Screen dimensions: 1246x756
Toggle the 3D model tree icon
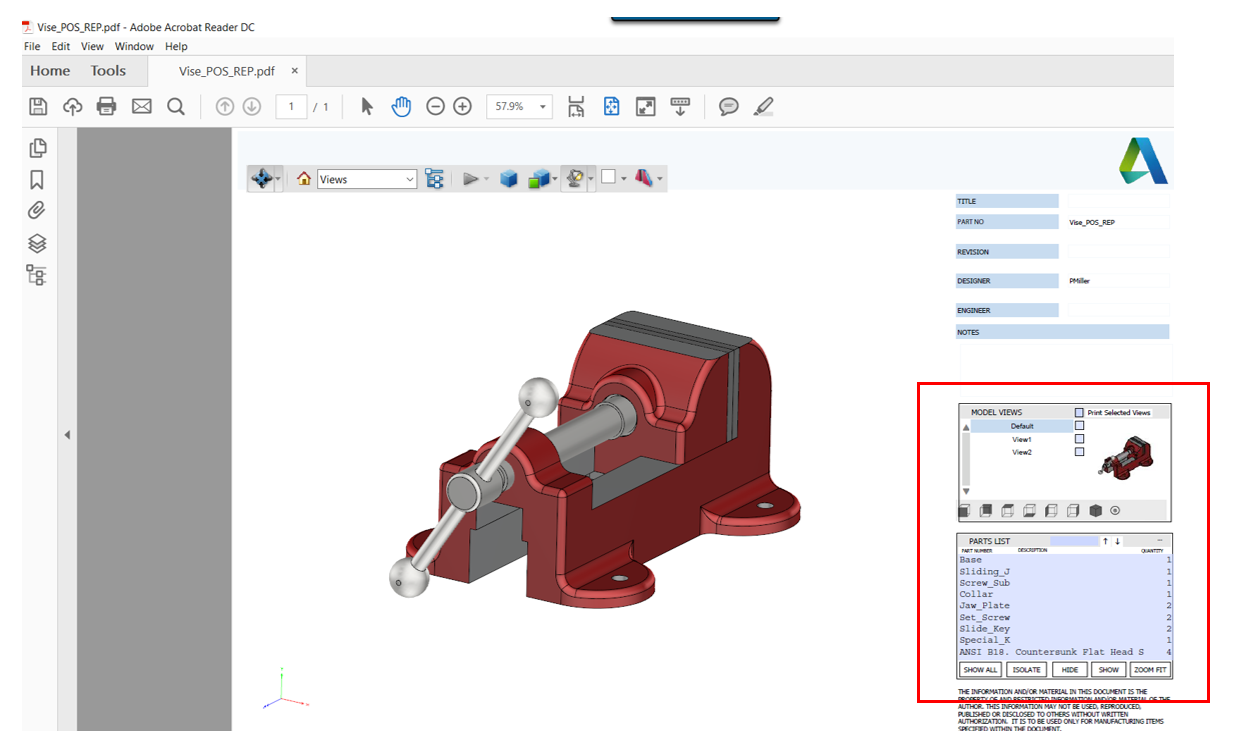point(434,178)
